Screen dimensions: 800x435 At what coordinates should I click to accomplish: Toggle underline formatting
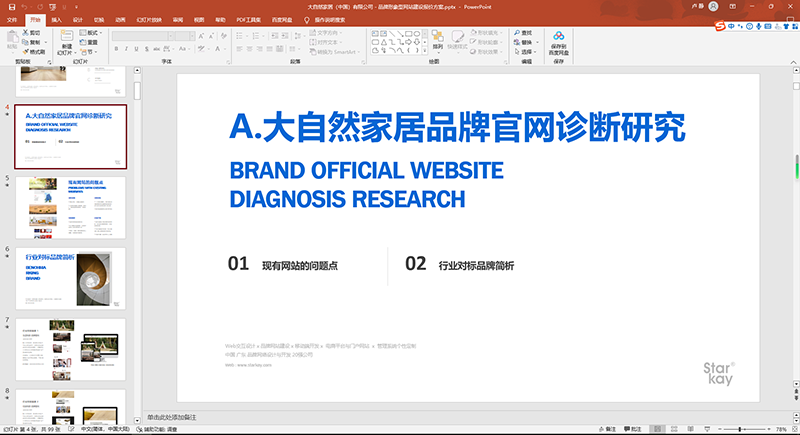[136, 49]
